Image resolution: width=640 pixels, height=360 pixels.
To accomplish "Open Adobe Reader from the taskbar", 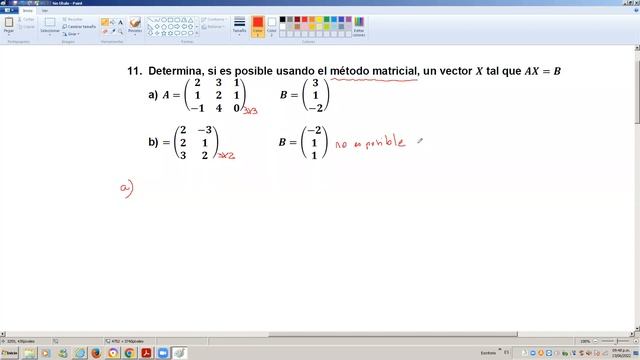I will (146, 353).
